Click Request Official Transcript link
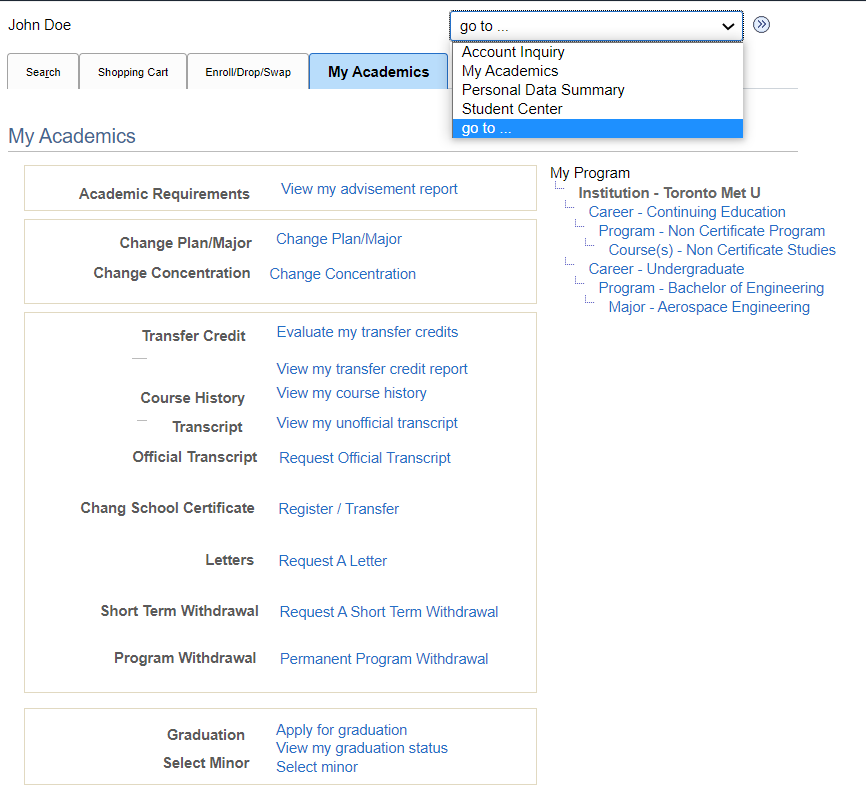Image resolution: width=866 pixels, height=788 pixels. point(365,458)
